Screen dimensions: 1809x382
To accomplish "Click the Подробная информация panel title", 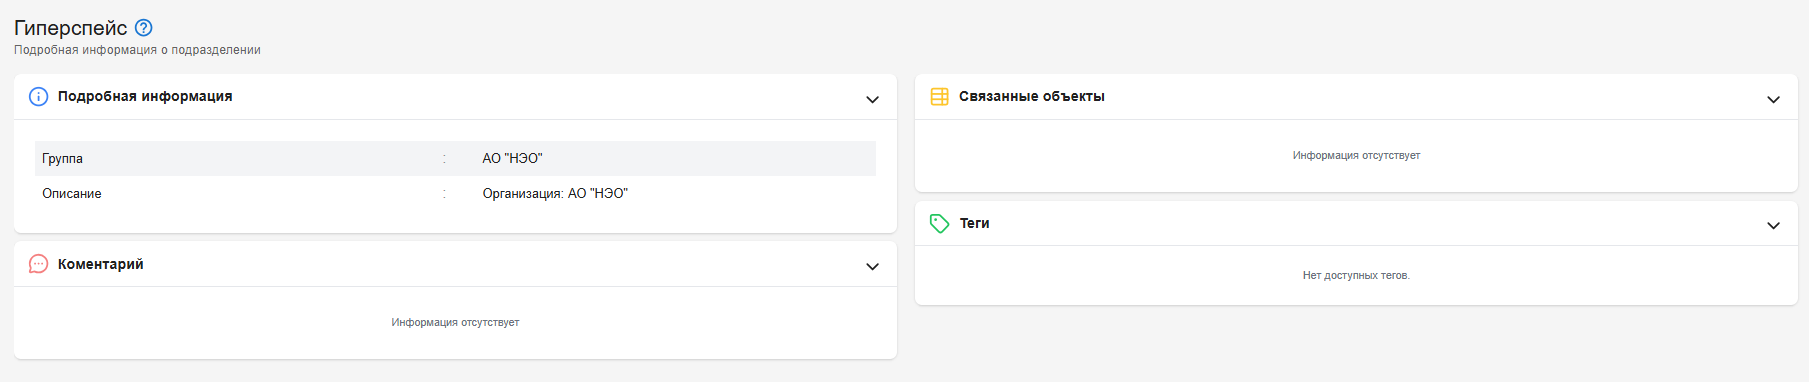I will [x=145, y=96].
